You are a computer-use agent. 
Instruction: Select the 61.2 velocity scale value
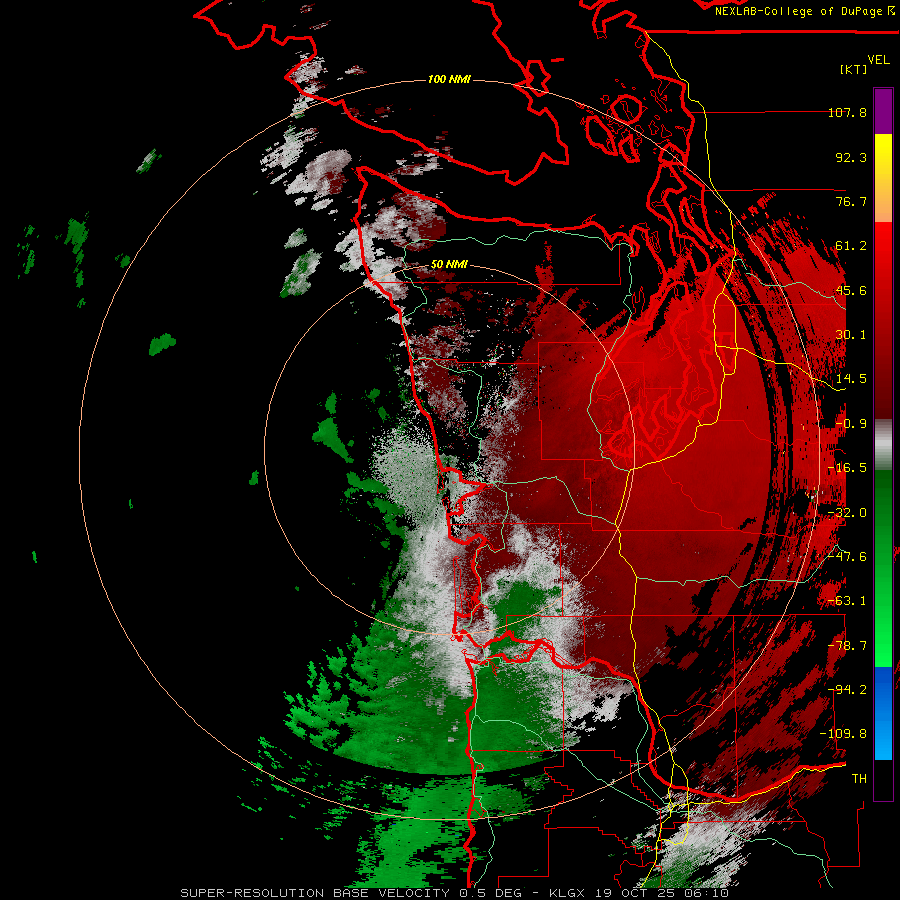(851, 246)
